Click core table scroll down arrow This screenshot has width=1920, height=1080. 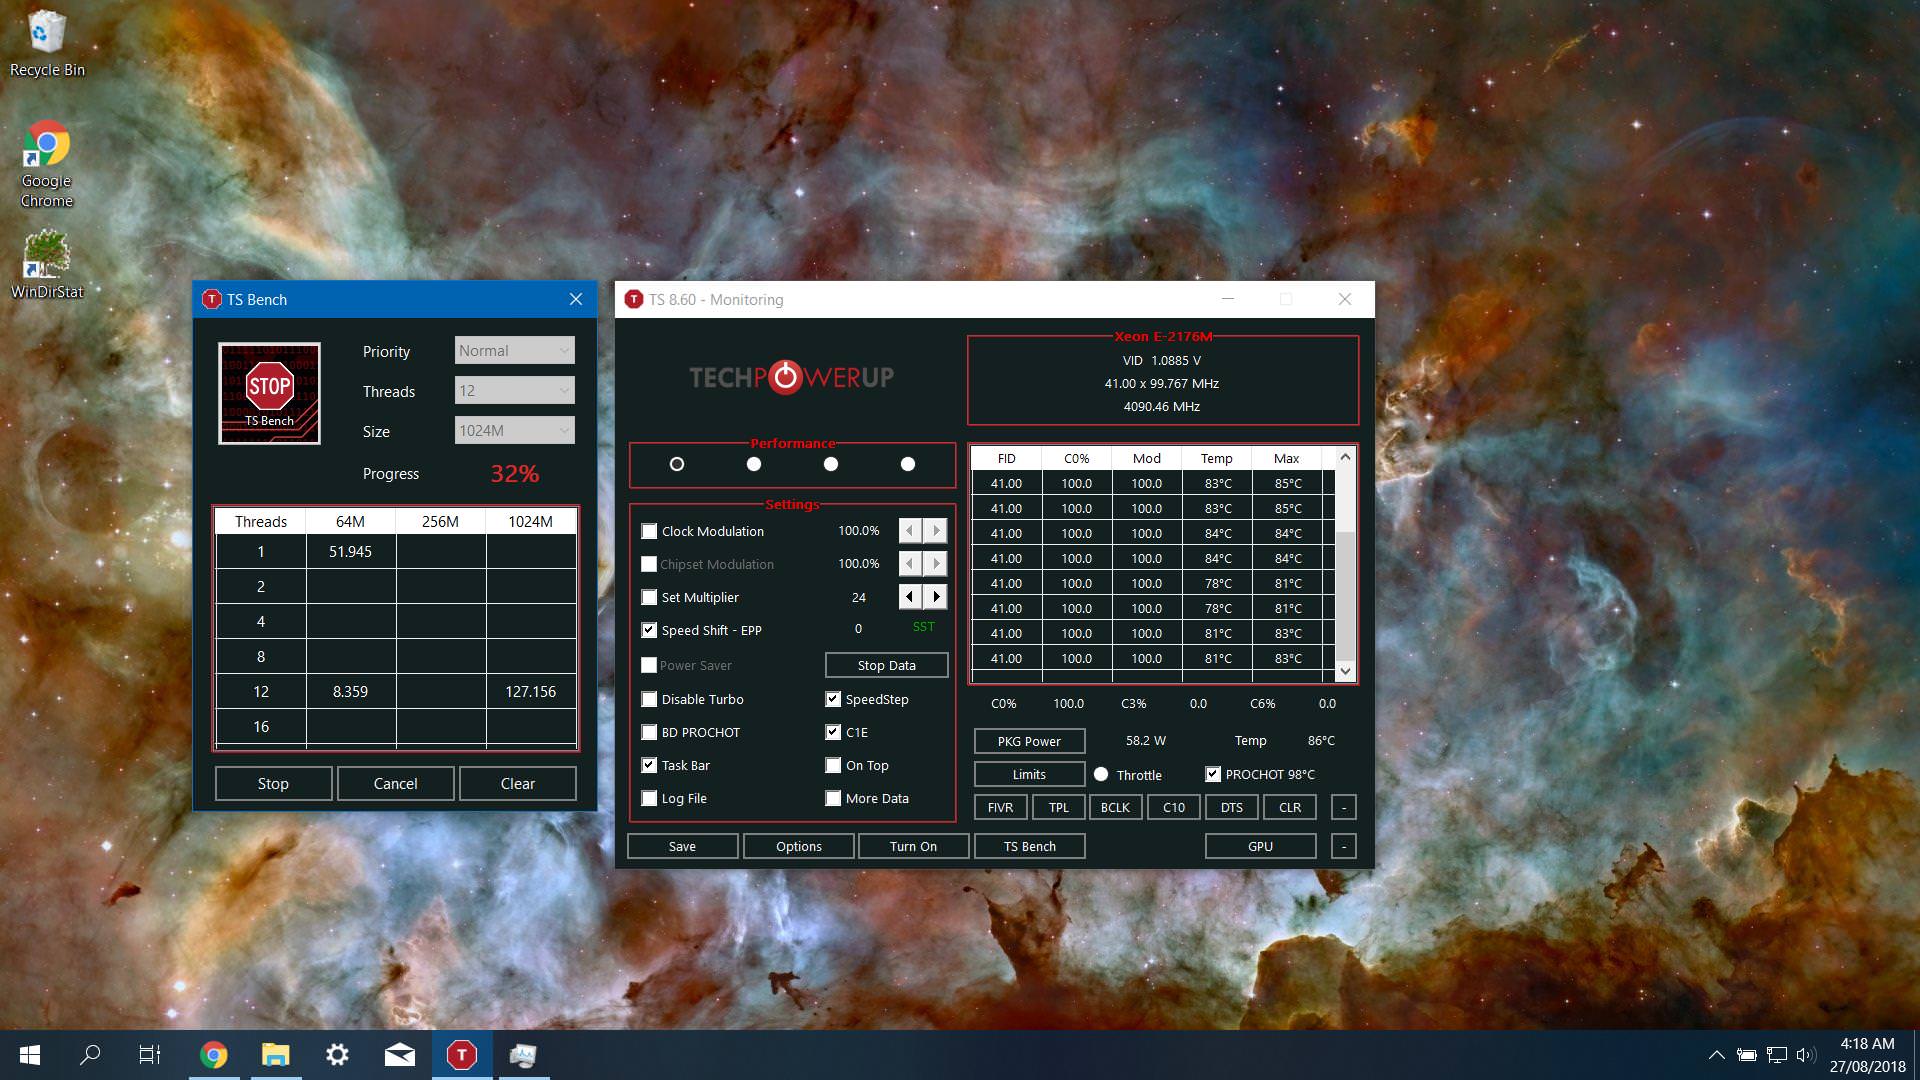pos(1345,671)
